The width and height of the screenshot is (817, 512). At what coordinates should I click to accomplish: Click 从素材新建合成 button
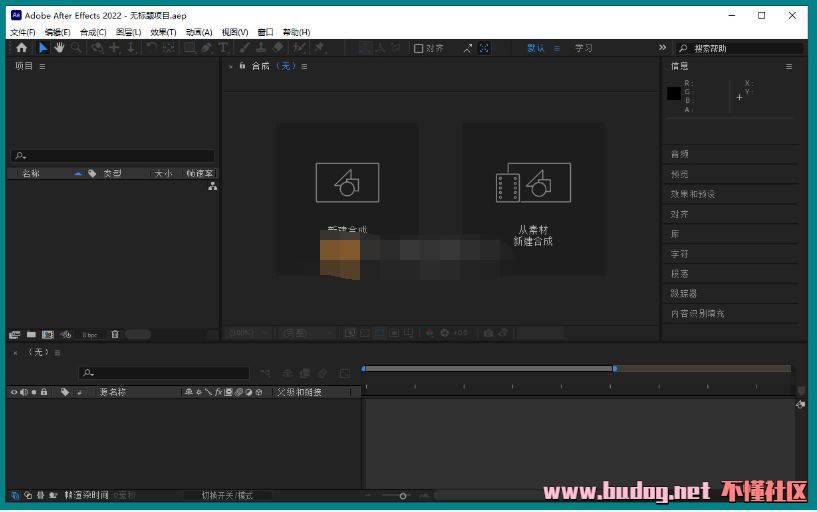(x=533, y=199)
